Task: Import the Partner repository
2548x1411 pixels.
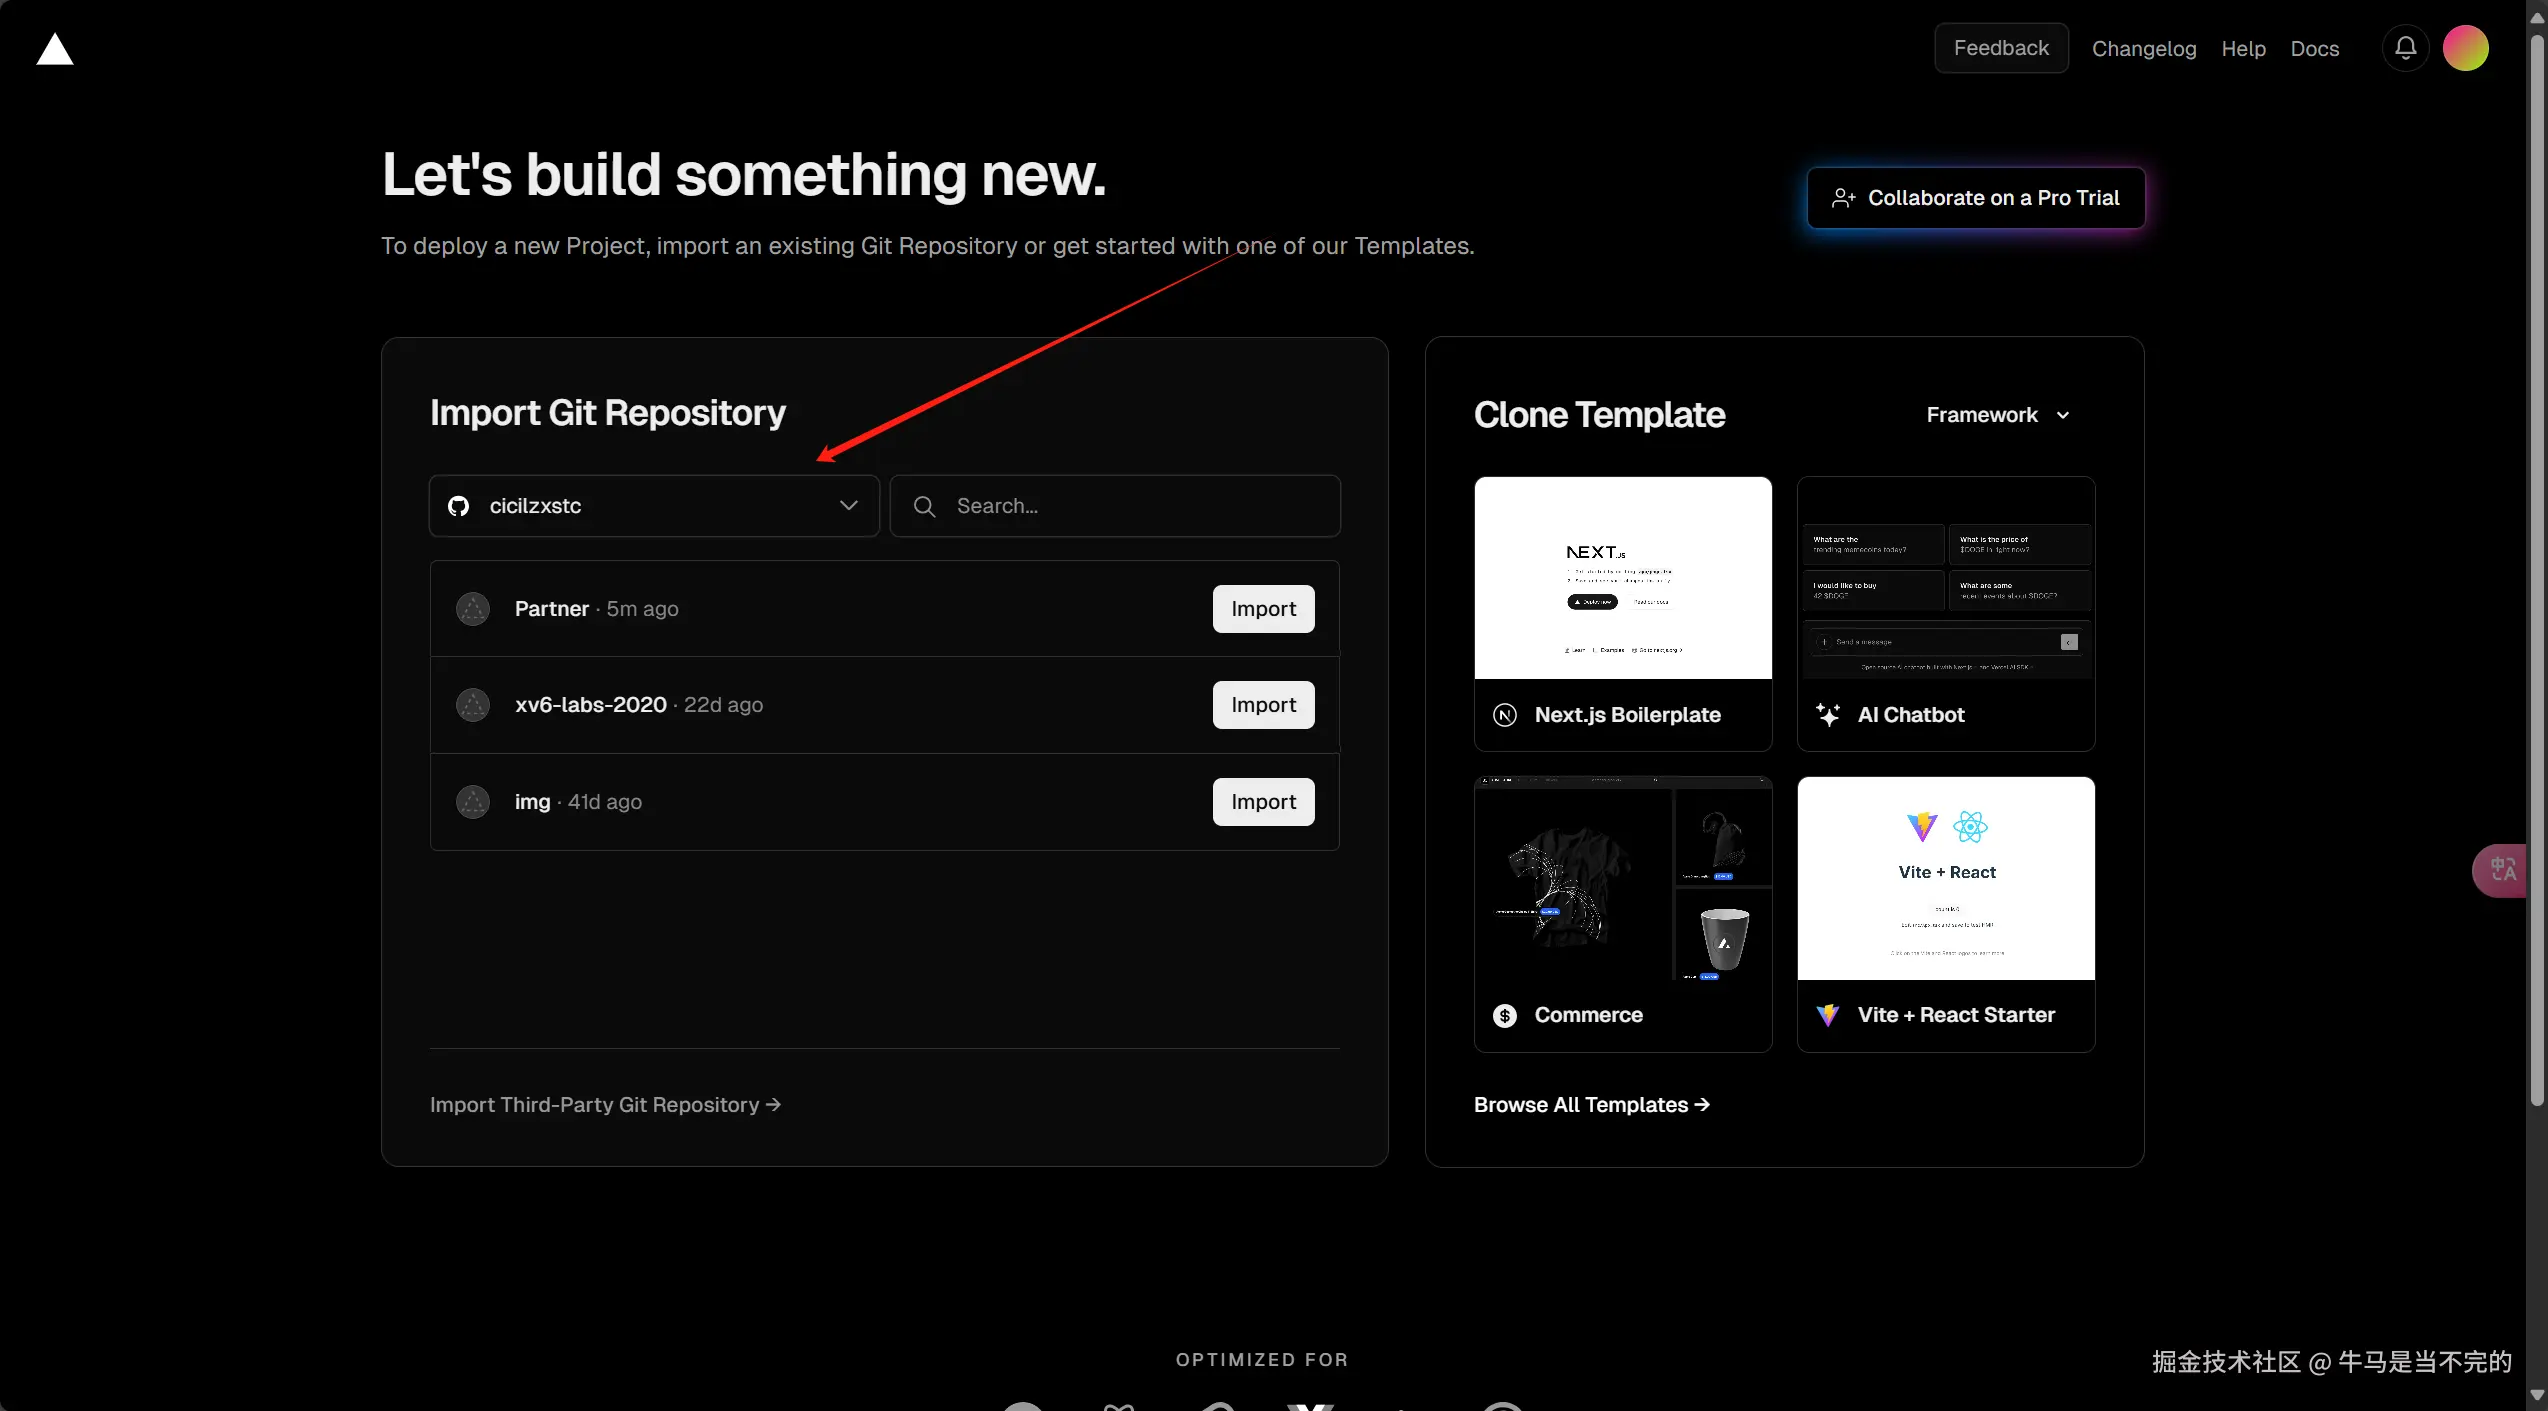Action: coord(1263,609)
